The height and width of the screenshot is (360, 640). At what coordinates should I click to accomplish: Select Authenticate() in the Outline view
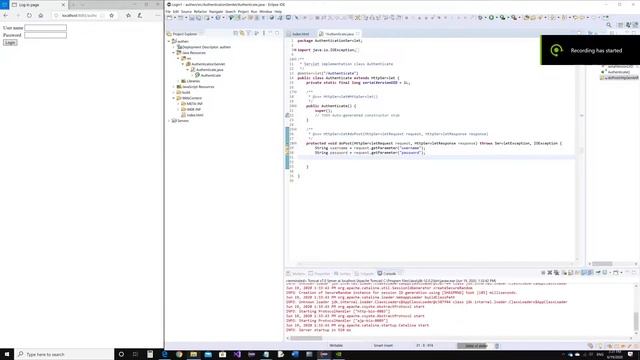(618, 72)
